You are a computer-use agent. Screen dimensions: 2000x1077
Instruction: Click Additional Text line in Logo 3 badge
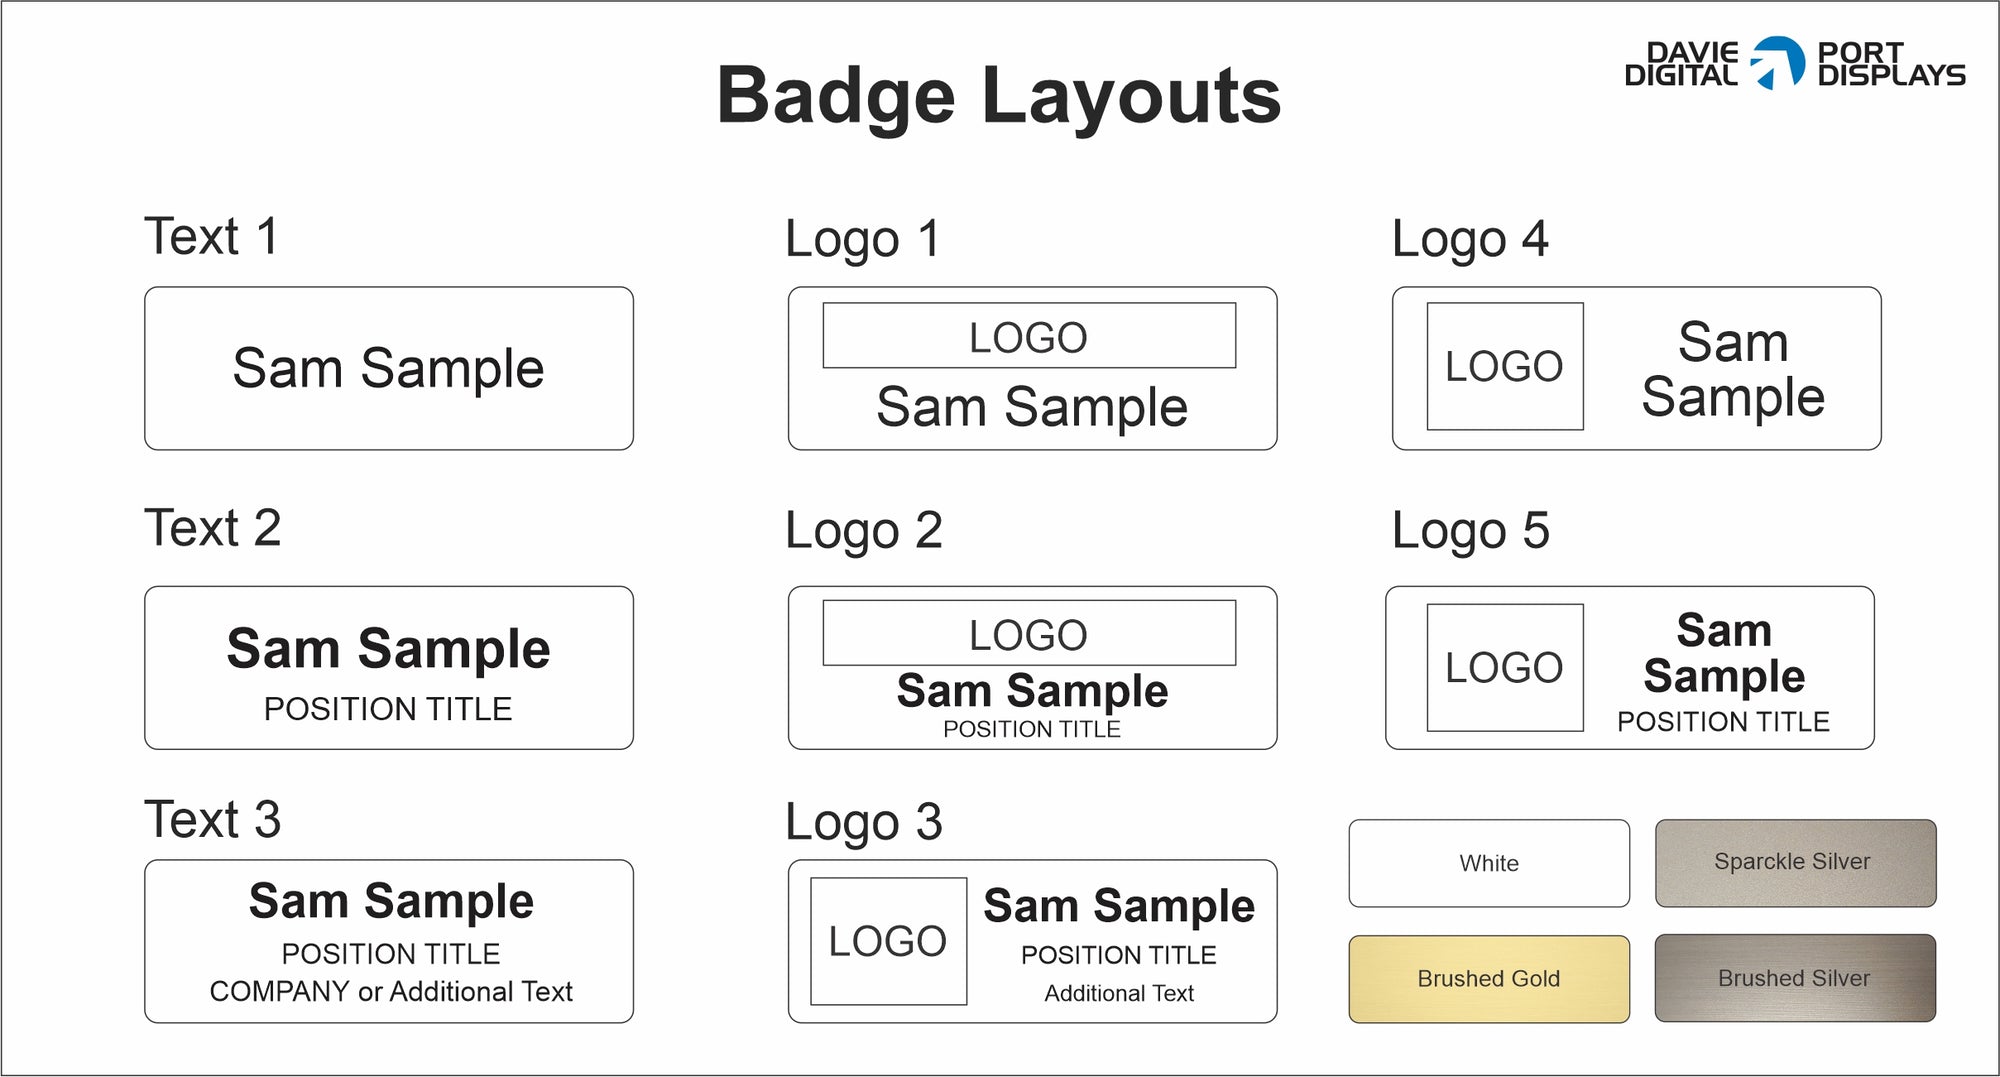[x=1119, y=993]
